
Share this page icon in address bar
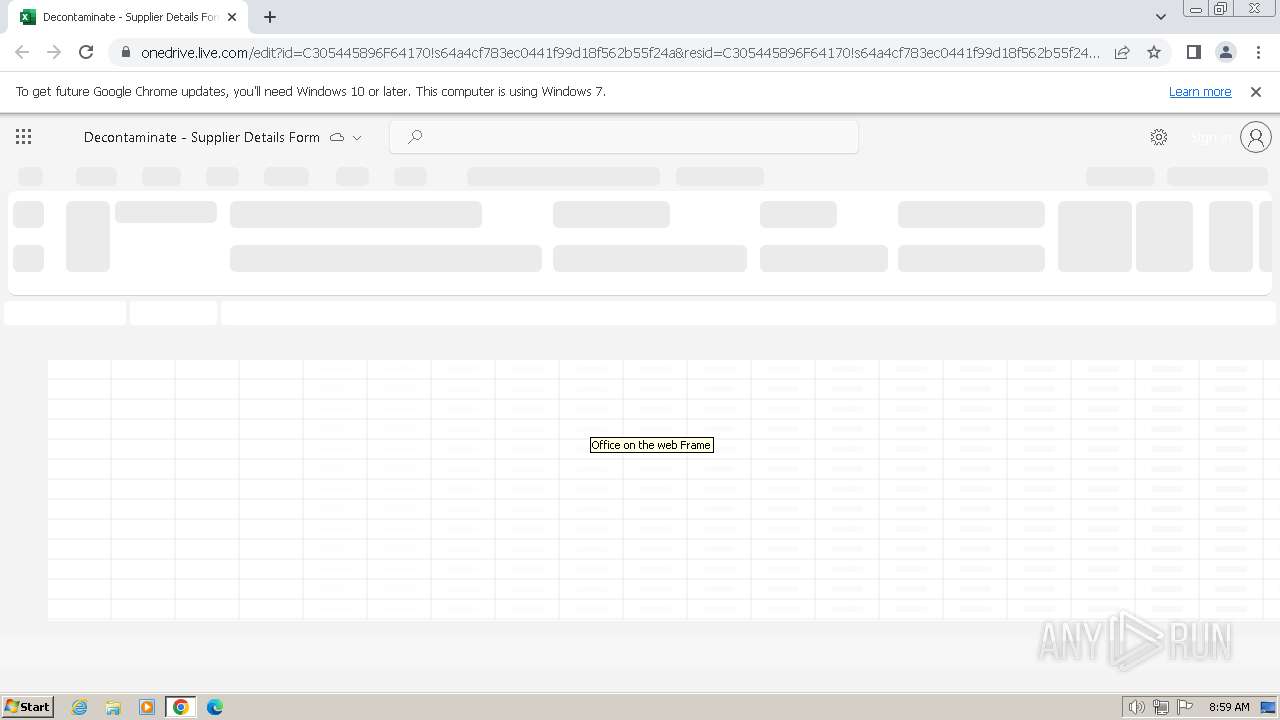[x=1122, y=52]
